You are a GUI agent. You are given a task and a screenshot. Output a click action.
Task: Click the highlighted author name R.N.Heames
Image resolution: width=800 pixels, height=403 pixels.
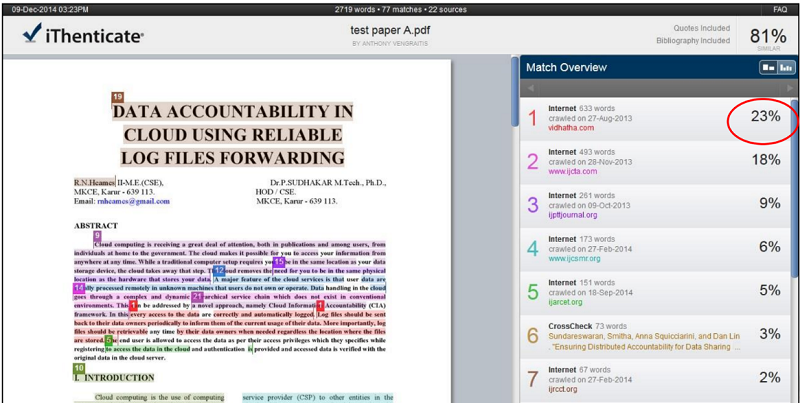pos(94,182)
